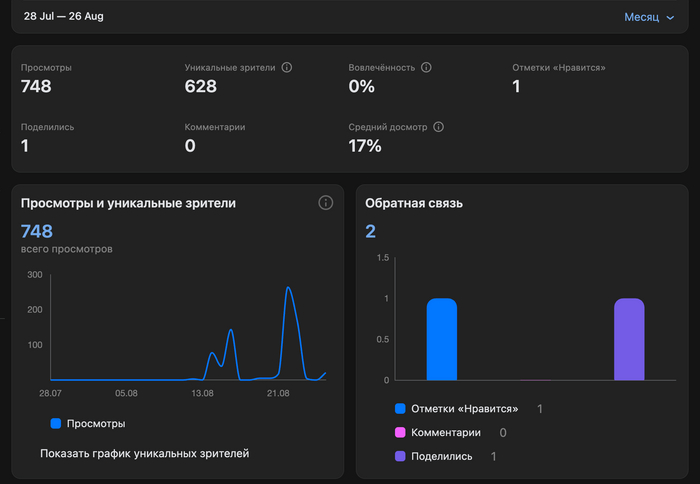Click info icon beside Средний досмотр
700x484 pixels.
(438, 128)
